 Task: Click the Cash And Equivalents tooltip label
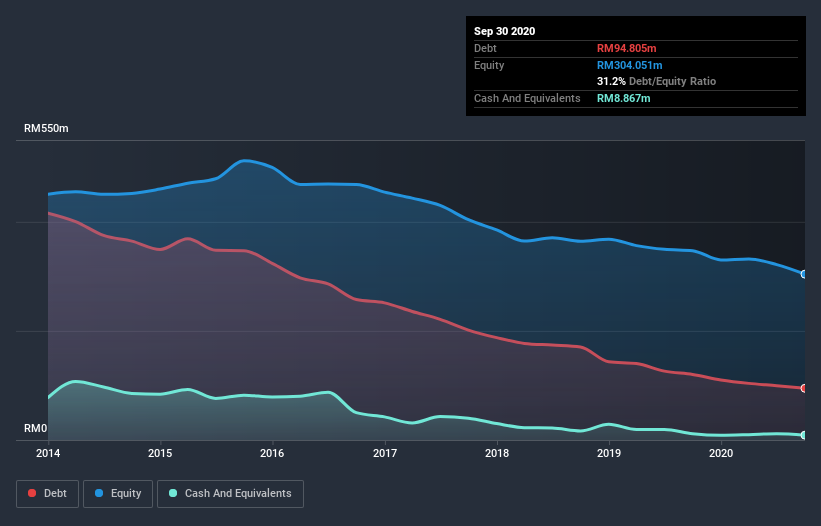[527, 98]
